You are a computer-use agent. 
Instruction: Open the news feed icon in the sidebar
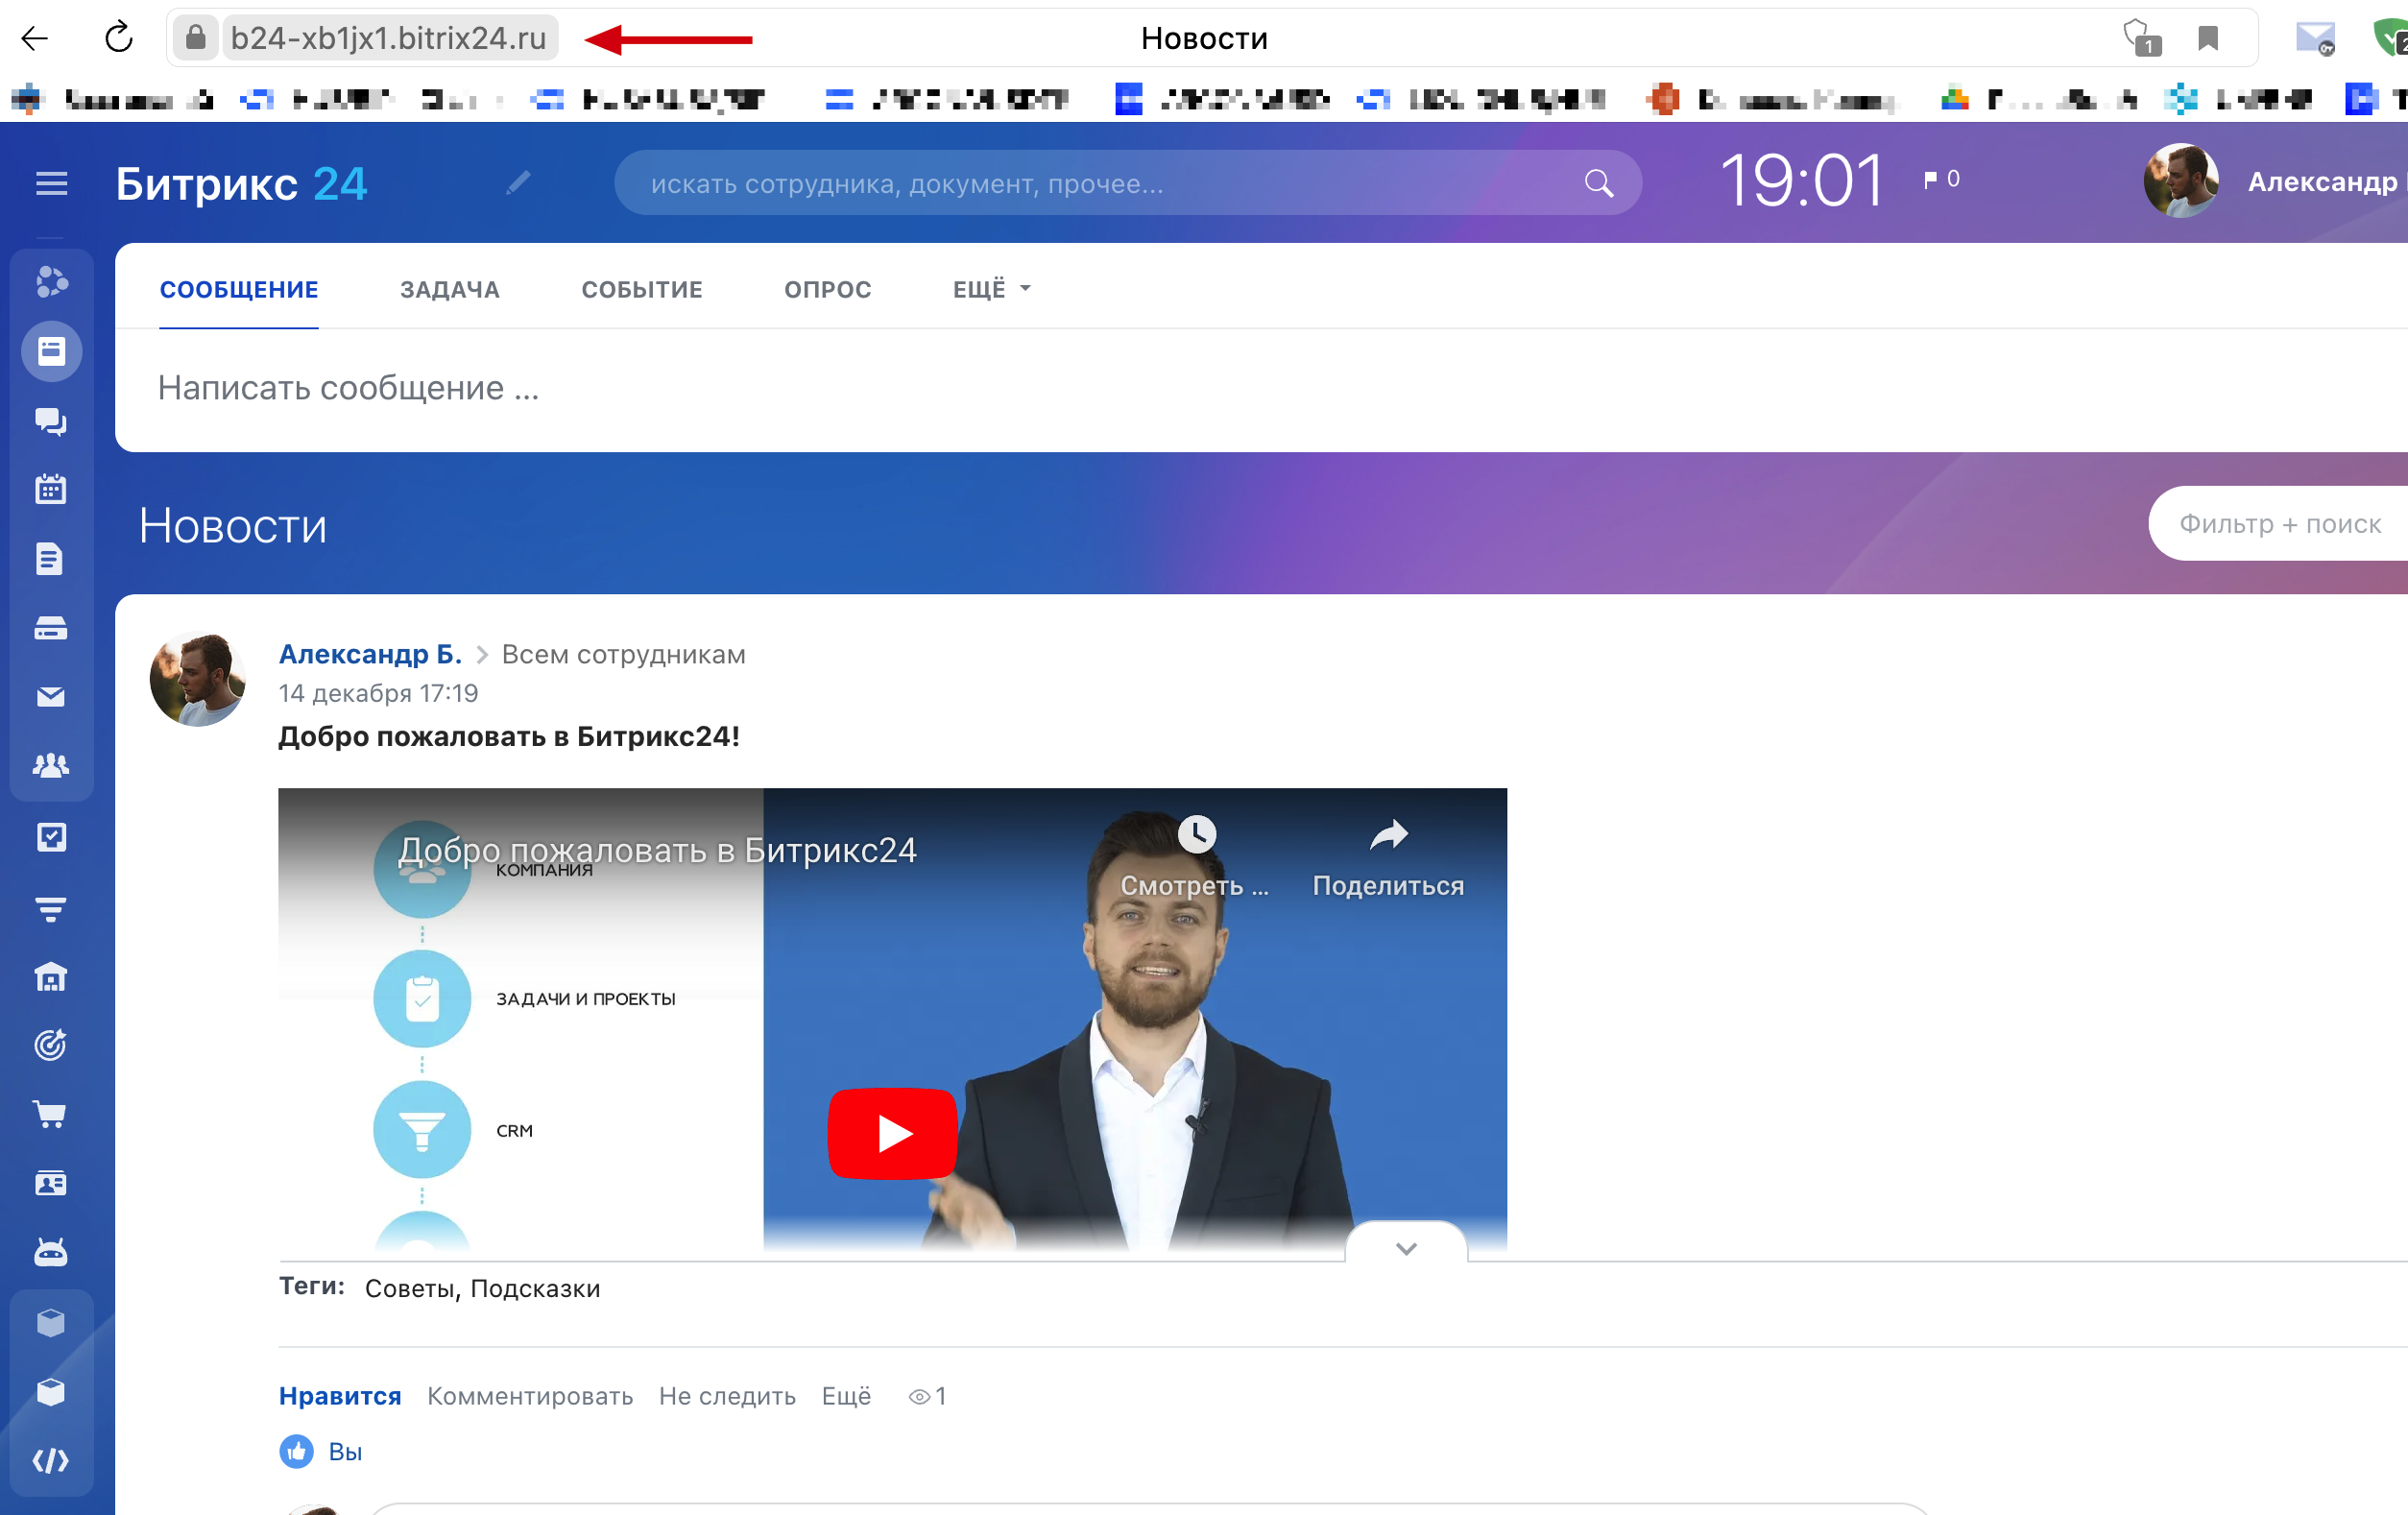click(51, 351)
